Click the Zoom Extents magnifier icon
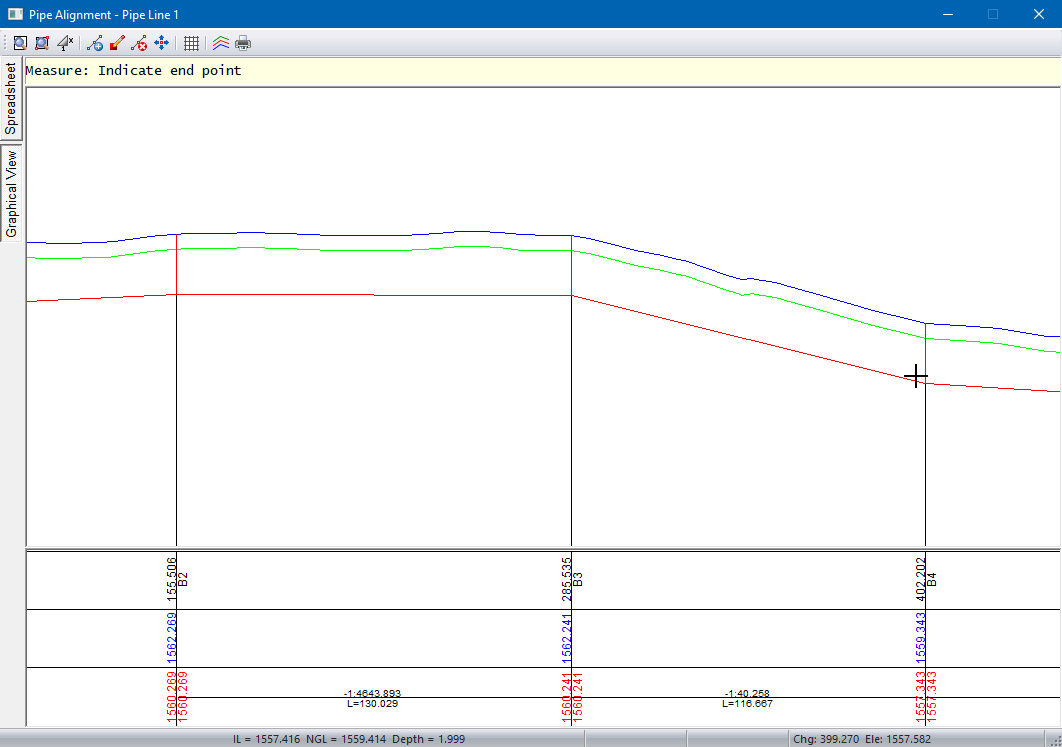1062x747 pixels. pyautogui.click(x=20, y=43)
